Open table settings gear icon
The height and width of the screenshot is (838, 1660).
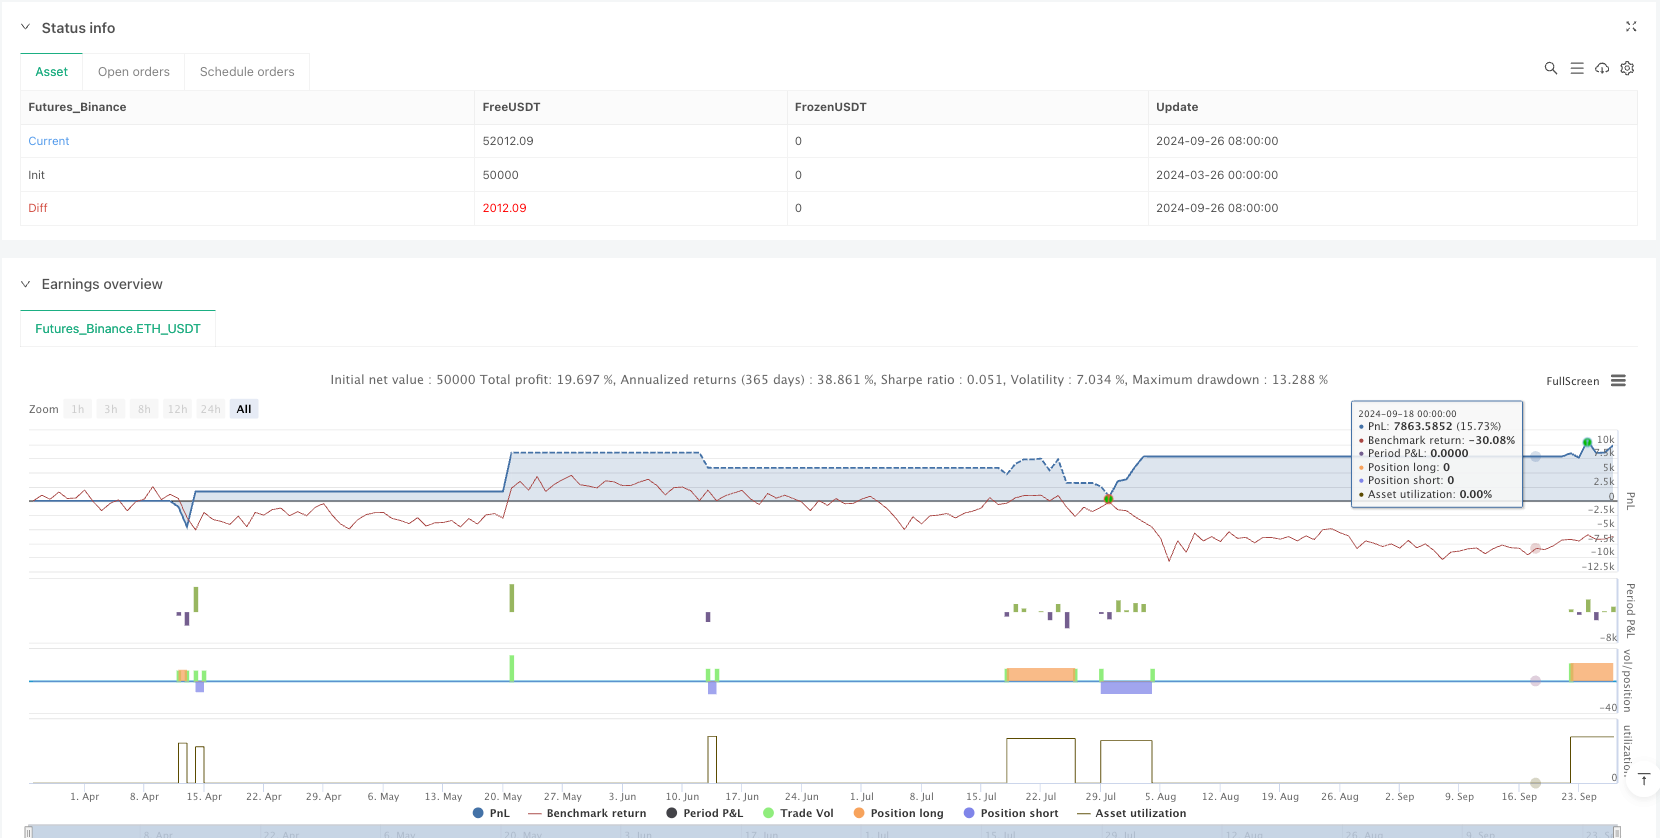(1627, 68)
